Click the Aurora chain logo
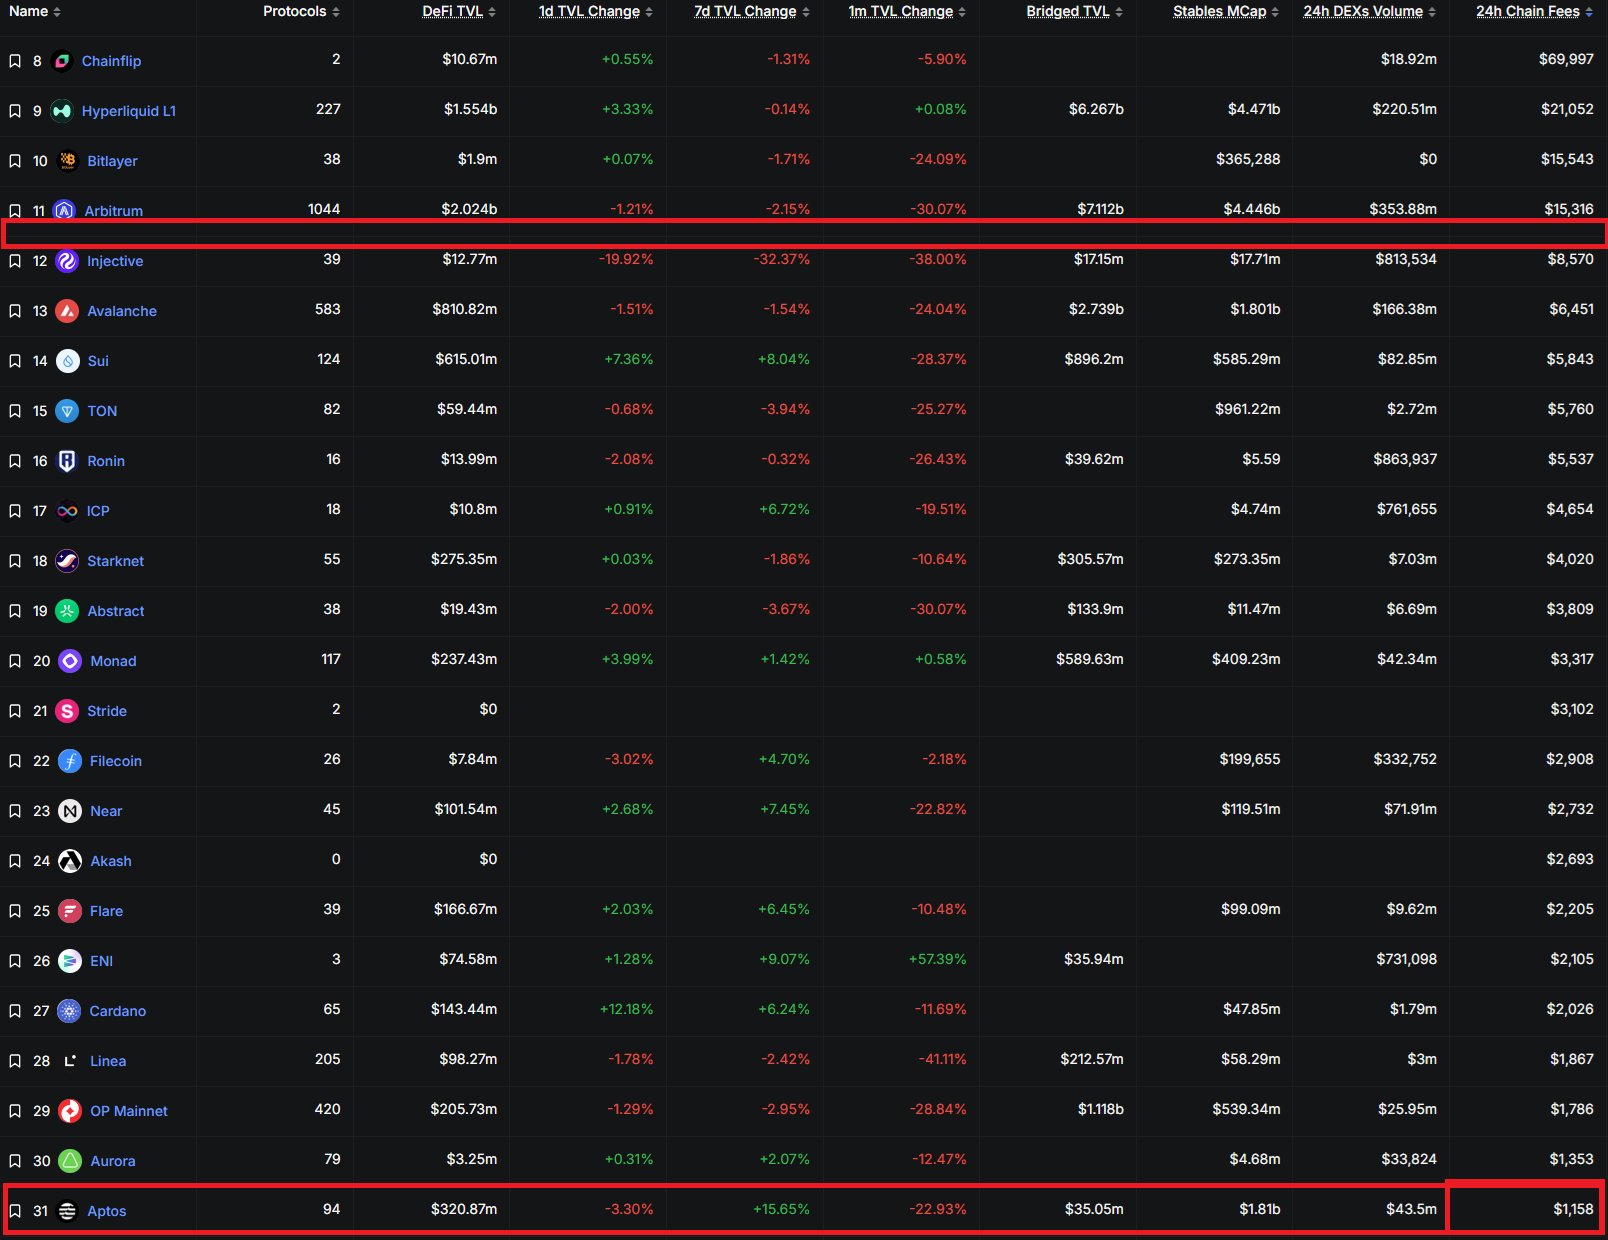 (x=70, y=1161)
